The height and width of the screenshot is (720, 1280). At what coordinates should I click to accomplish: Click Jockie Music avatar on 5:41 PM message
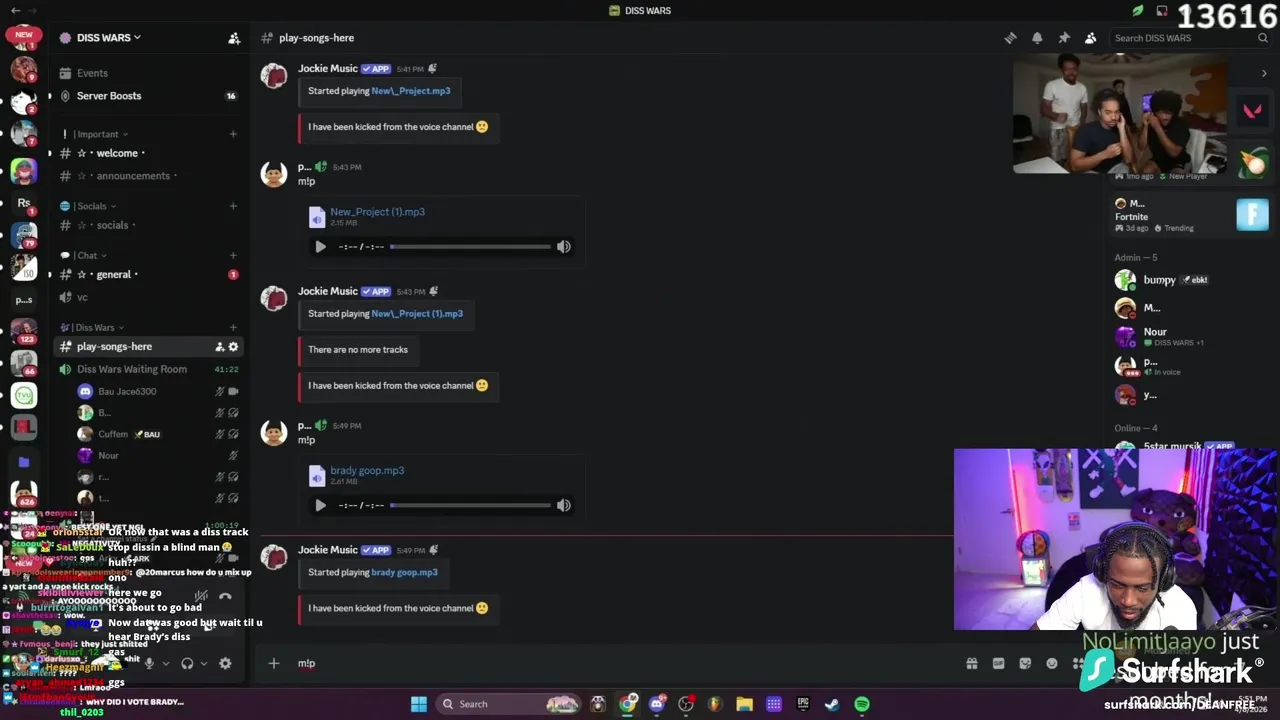point(274,77)
